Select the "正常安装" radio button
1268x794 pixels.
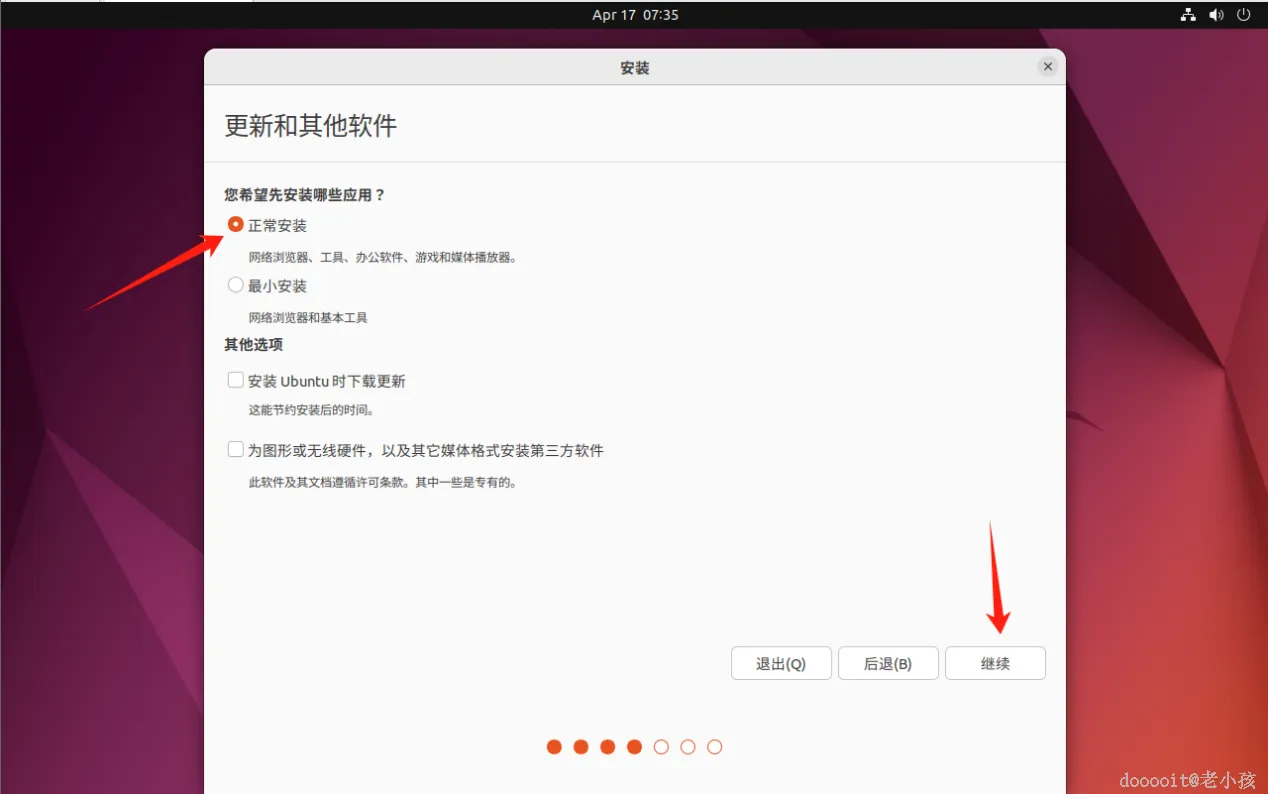[x=236, y=224]
